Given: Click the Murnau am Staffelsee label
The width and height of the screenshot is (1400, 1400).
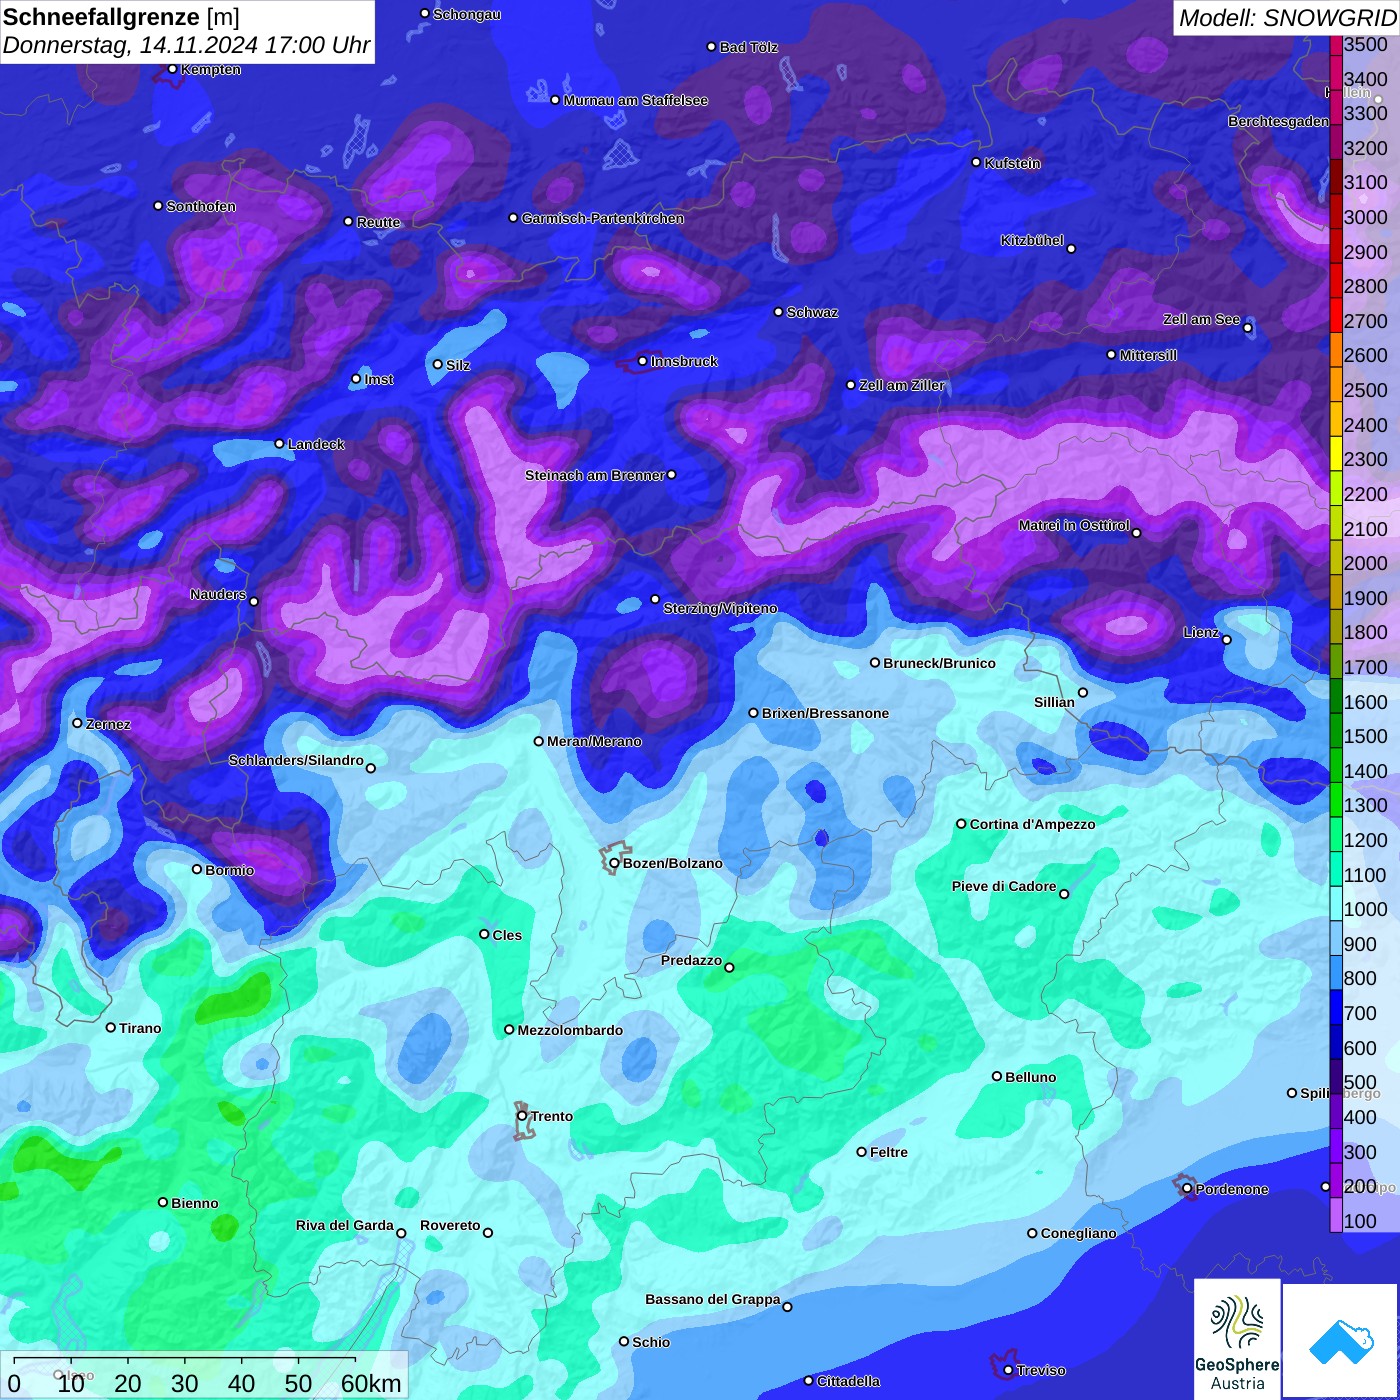Looking at the screenshot, I should tap(636, 100).
